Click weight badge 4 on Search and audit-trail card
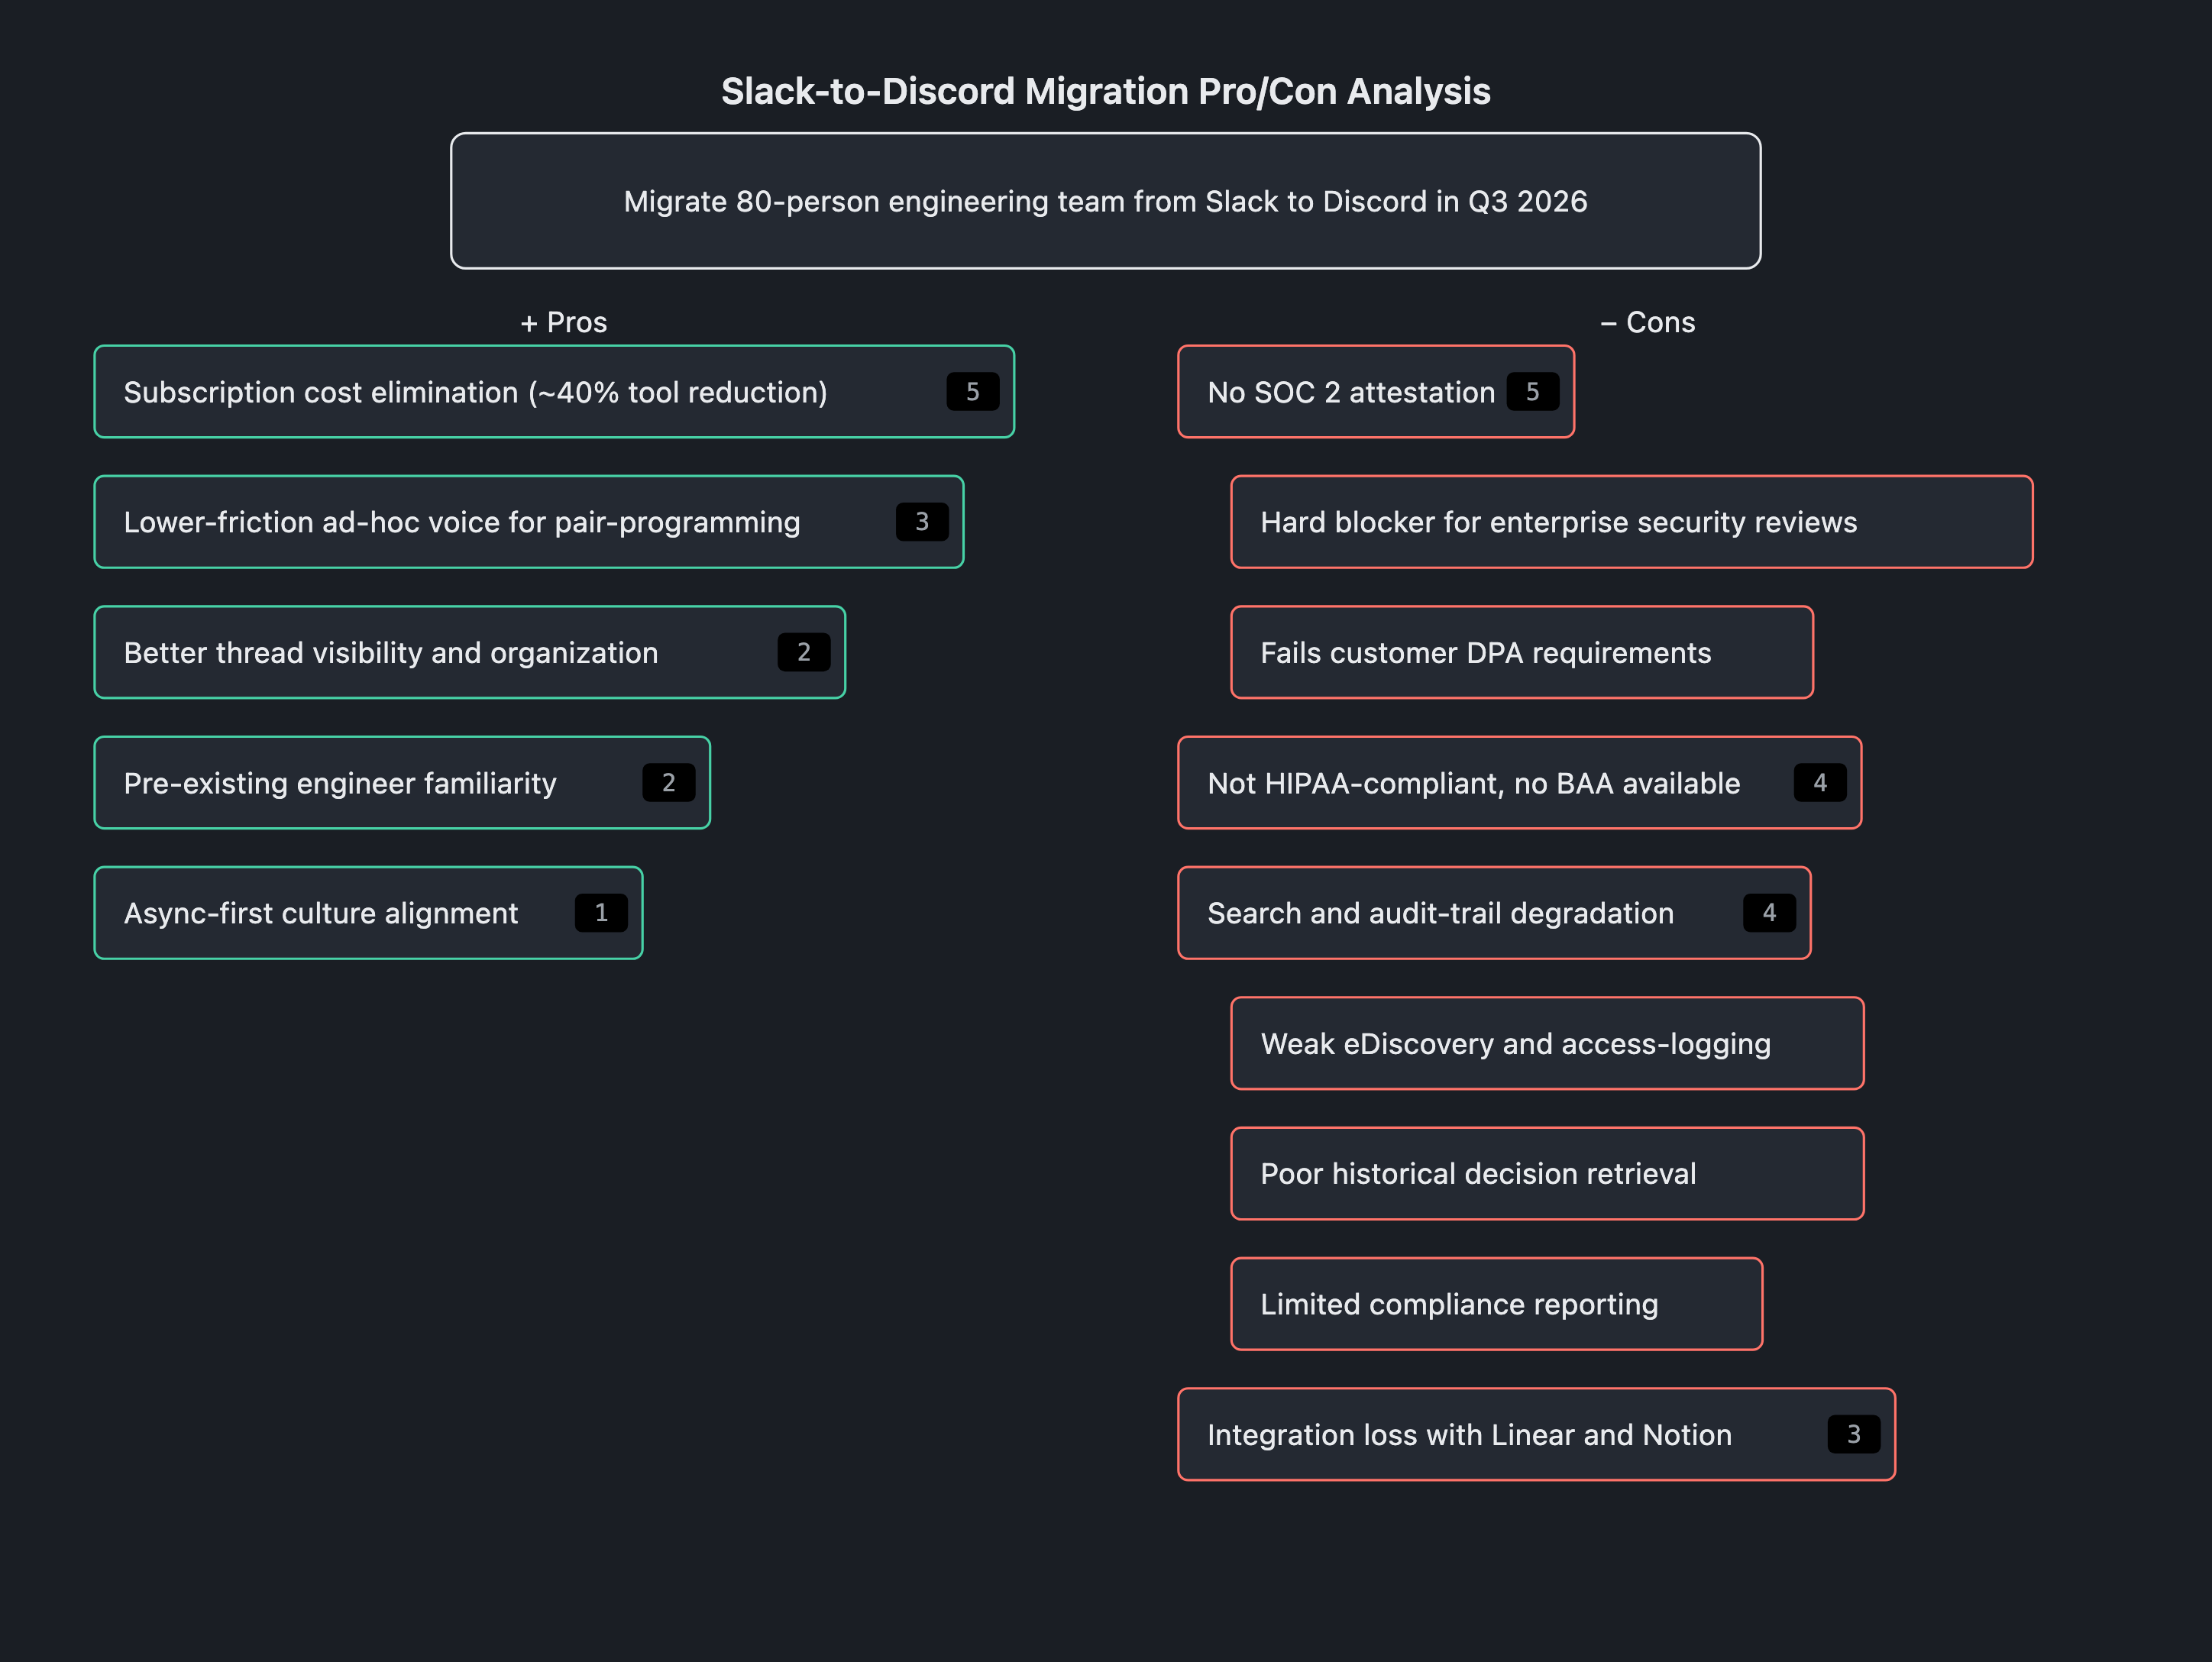The height and width of the screenshot is (1662, 2212). pos(1769,913)
